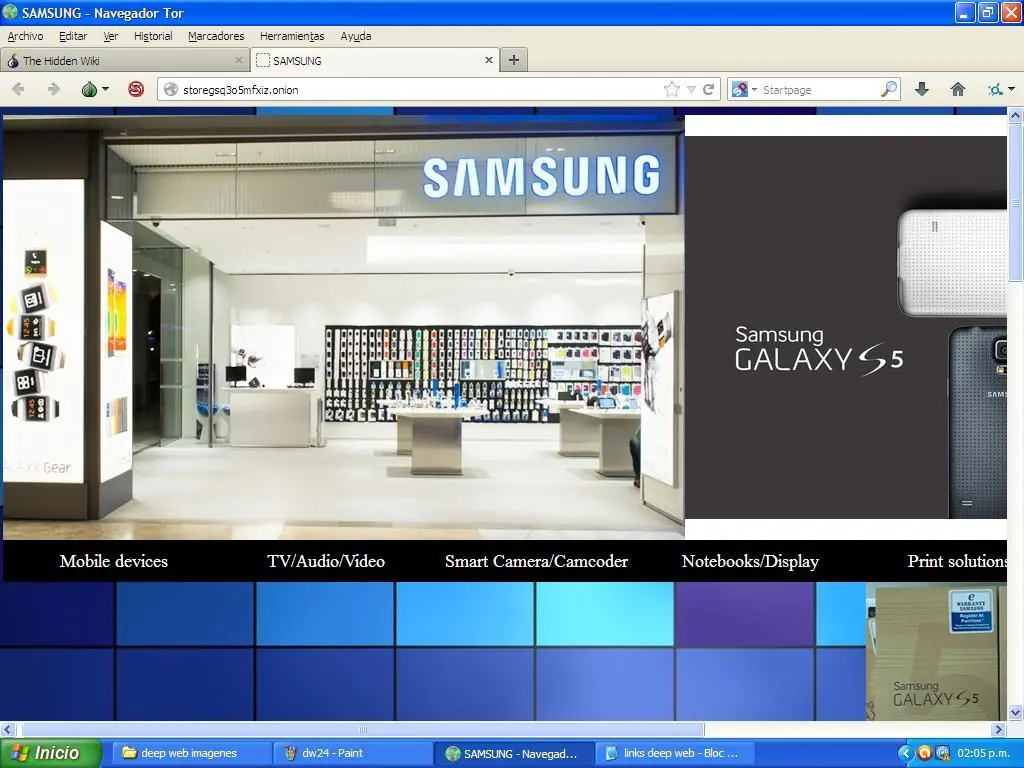Expand the search engine selector arrow
This screenshot has height=768, width=1024.
click(x=754, y=89)
